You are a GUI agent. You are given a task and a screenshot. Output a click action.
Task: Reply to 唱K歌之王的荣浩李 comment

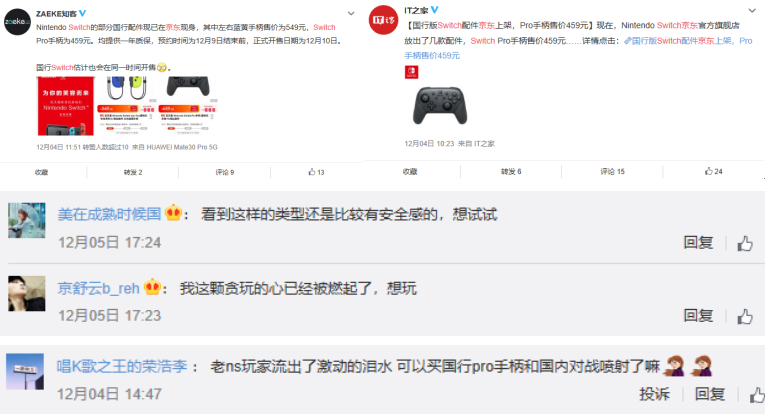click(x=710, y=394)
